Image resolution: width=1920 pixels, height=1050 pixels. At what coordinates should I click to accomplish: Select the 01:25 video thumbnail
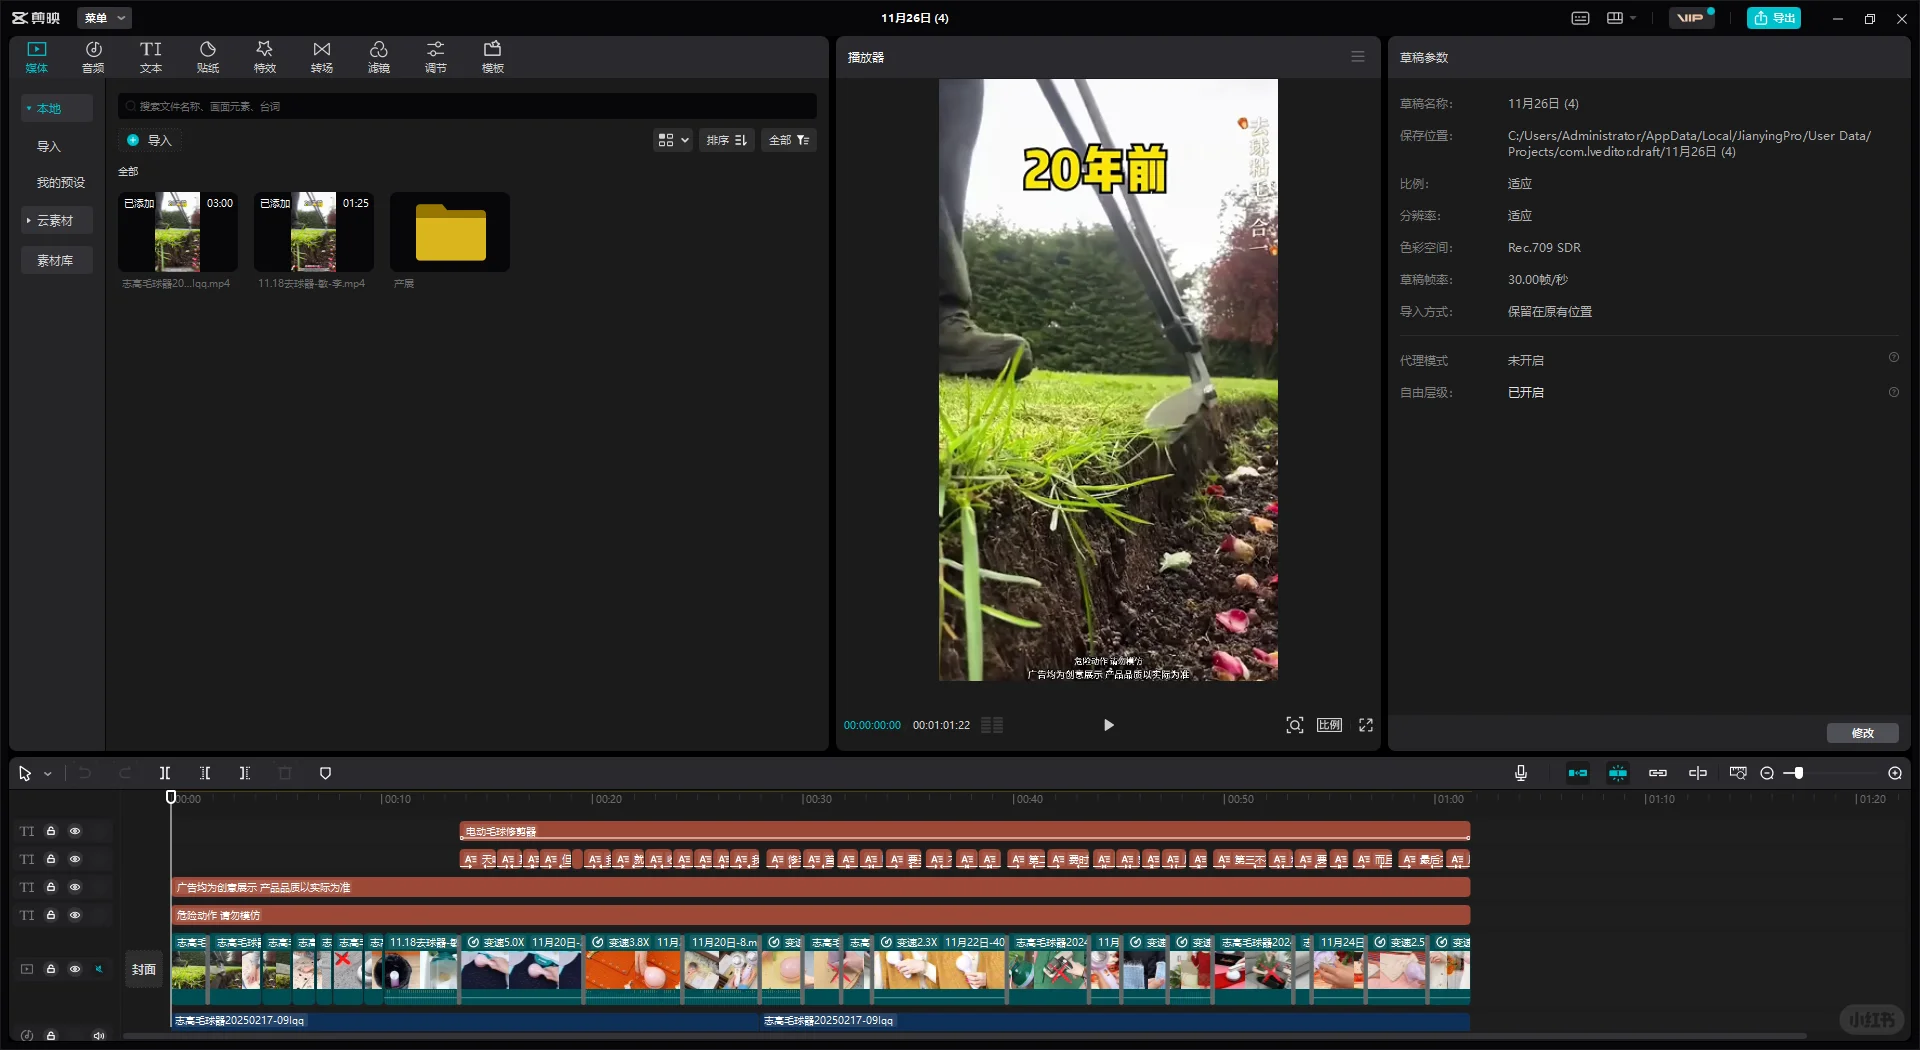pos(314,232)
